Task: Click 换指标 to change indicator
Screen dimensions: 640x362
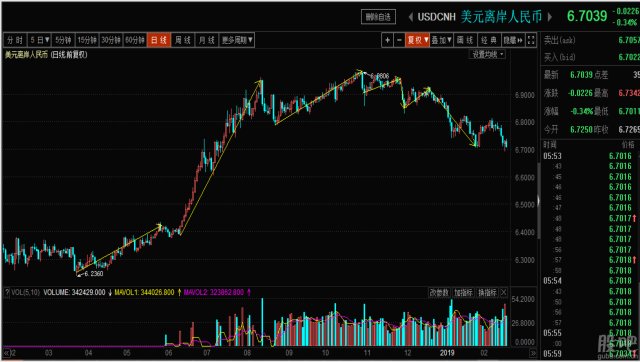Action: coord(487,292)
